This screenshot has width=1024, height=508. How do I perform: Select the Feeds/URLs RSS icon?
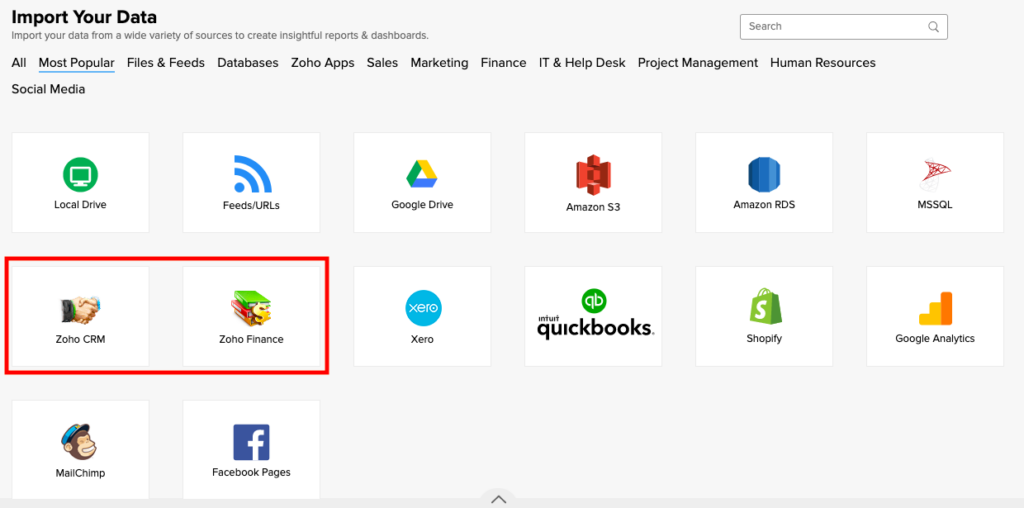(x=252, y=174)
